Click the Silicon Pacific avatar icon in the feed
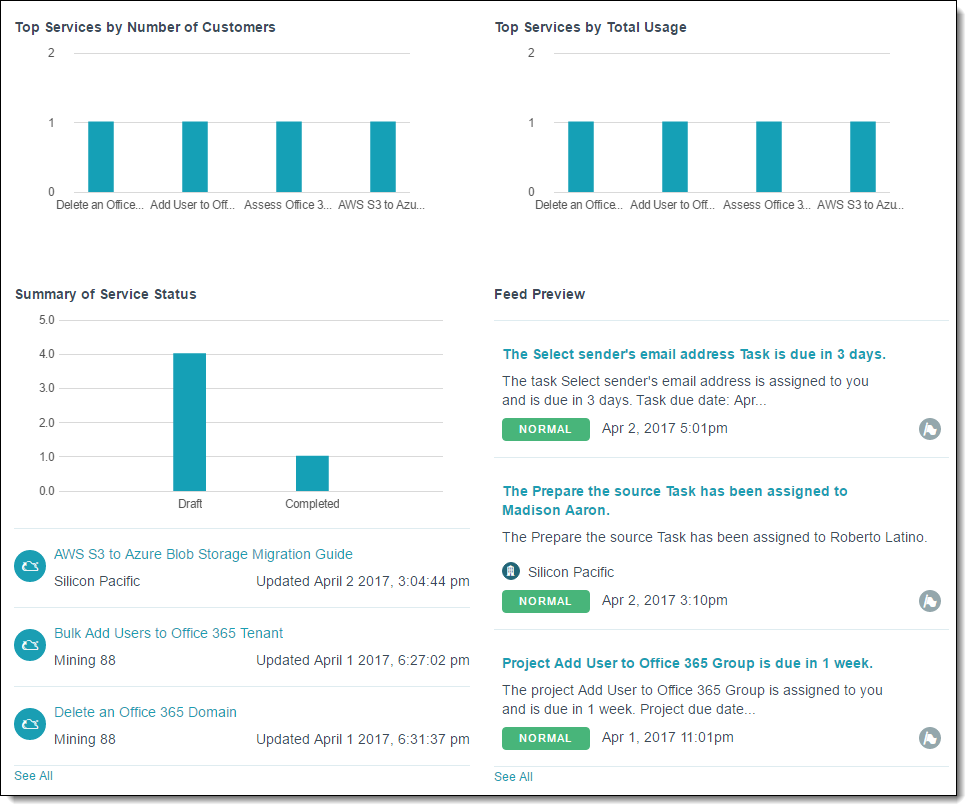The image size is (972, 811). [x=511, y=571]
